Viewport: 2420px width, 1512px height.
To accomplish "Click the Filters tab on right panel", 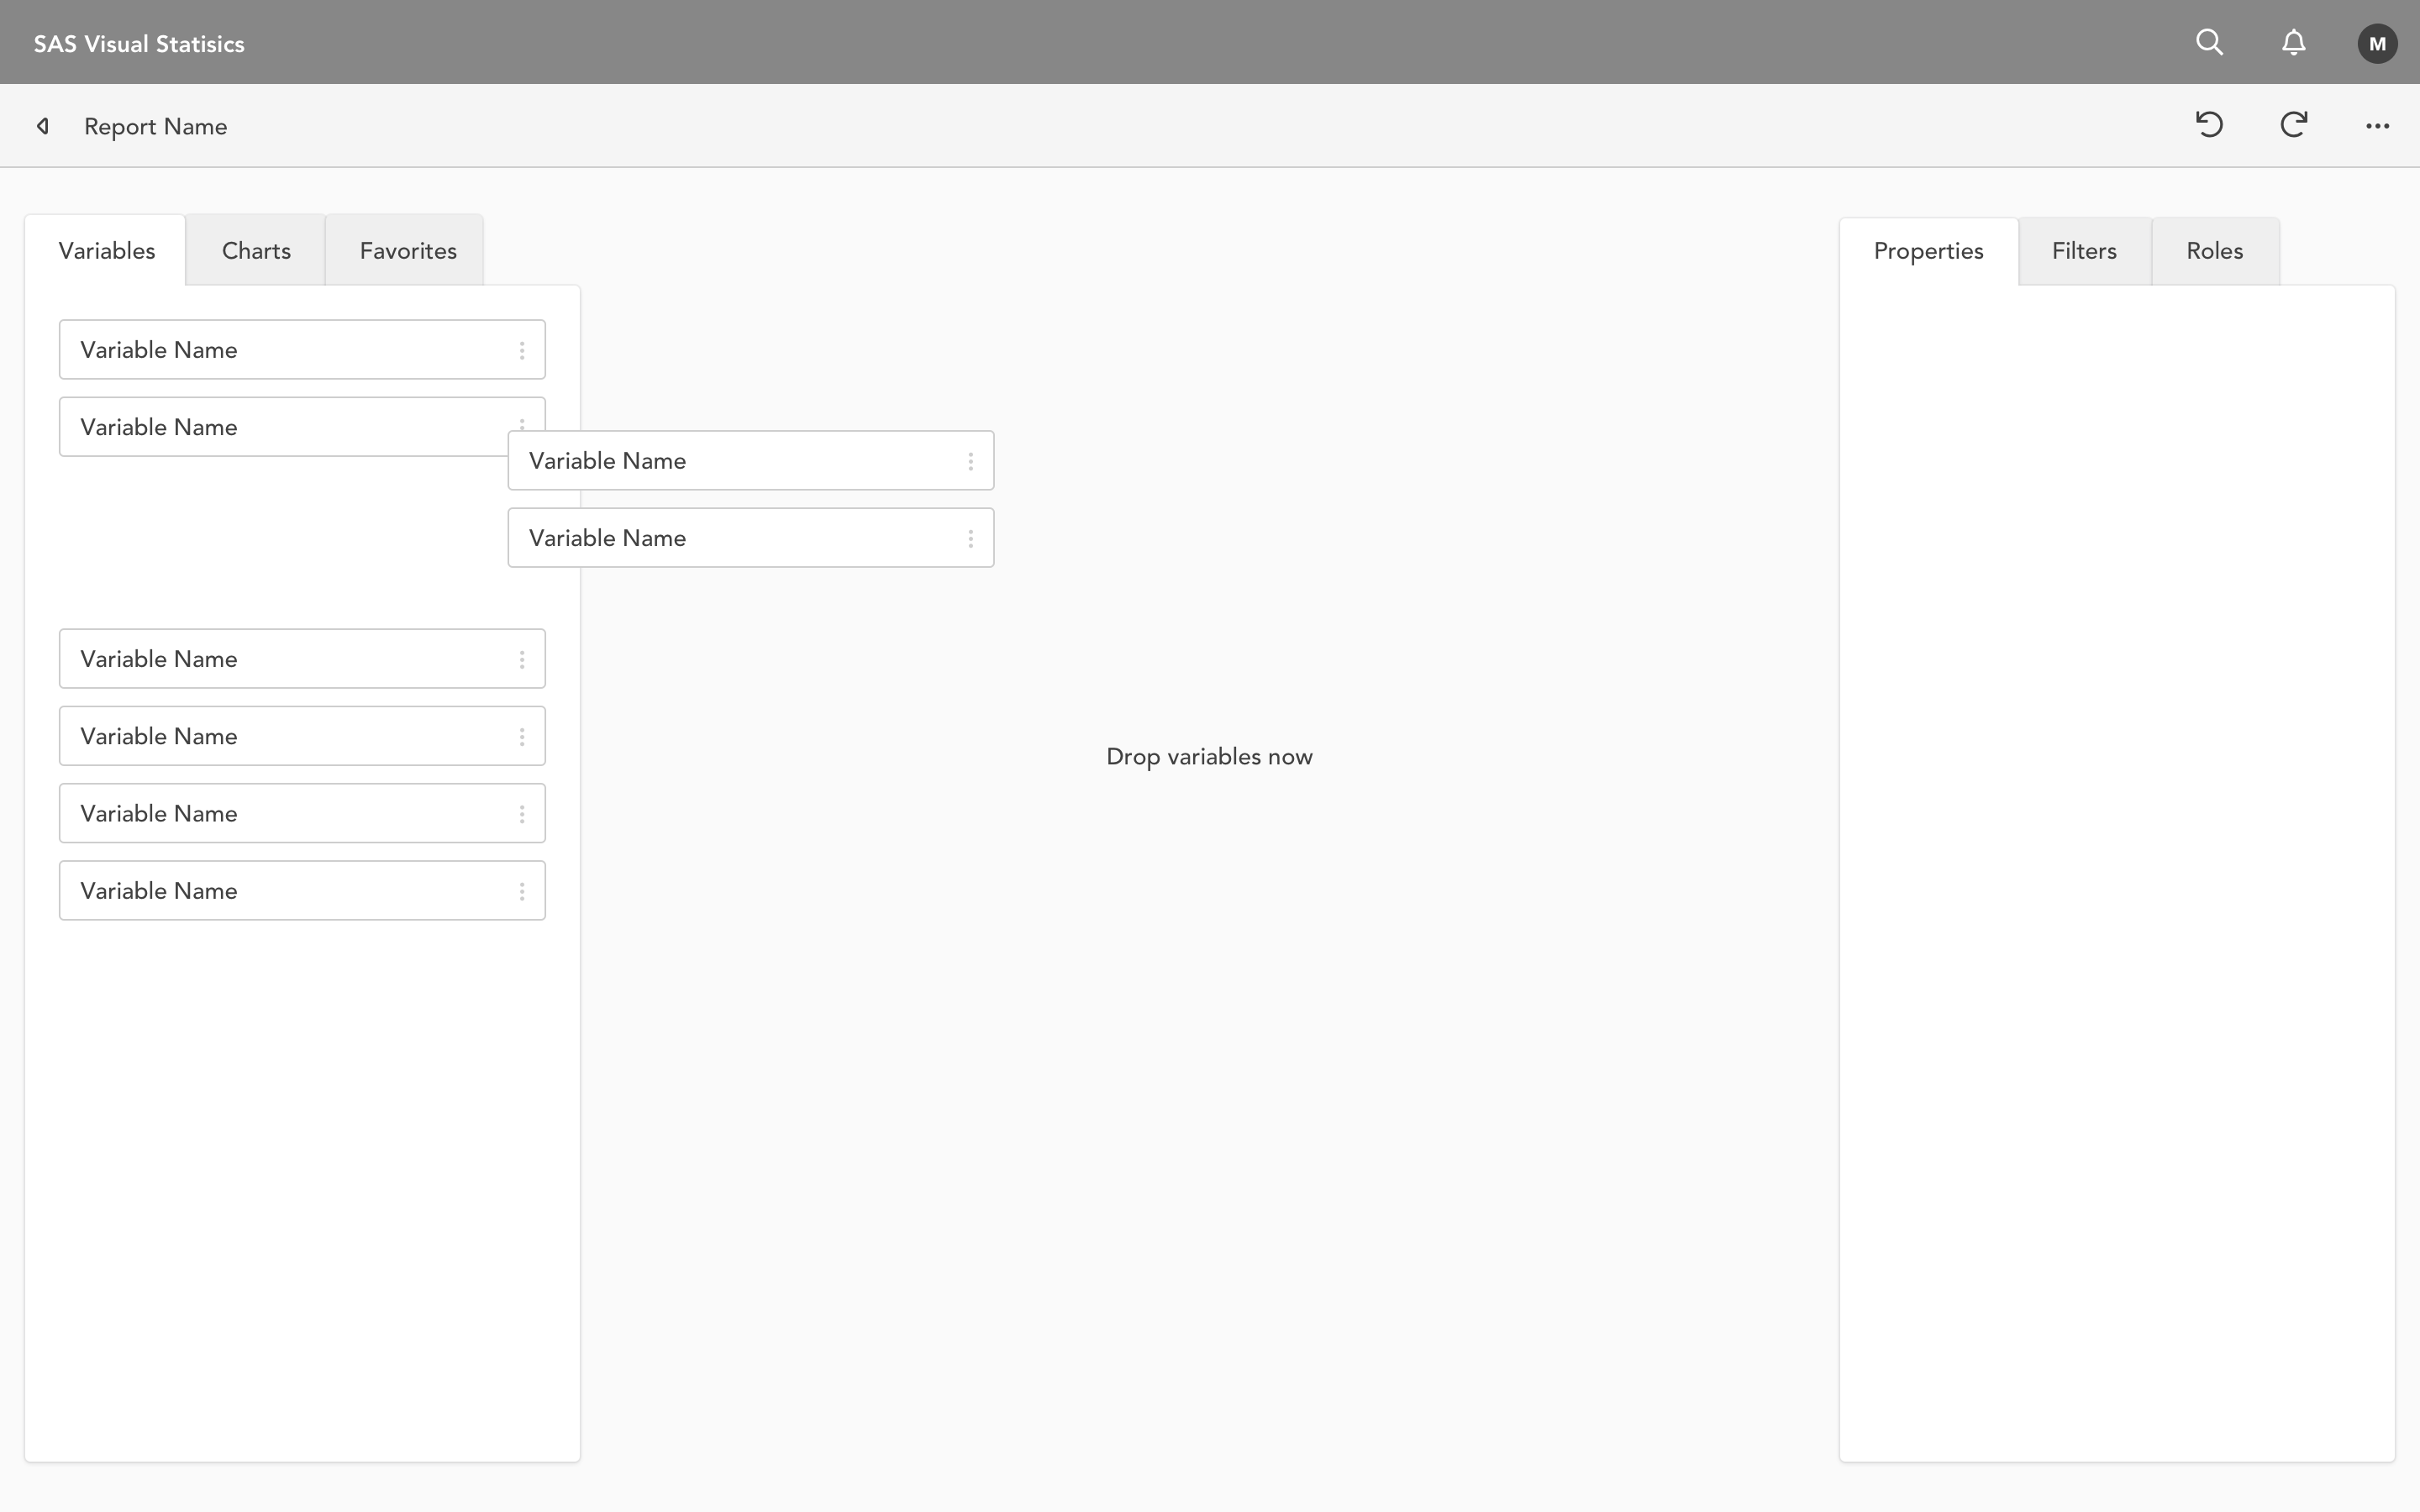I will [x=2084, y=251].
